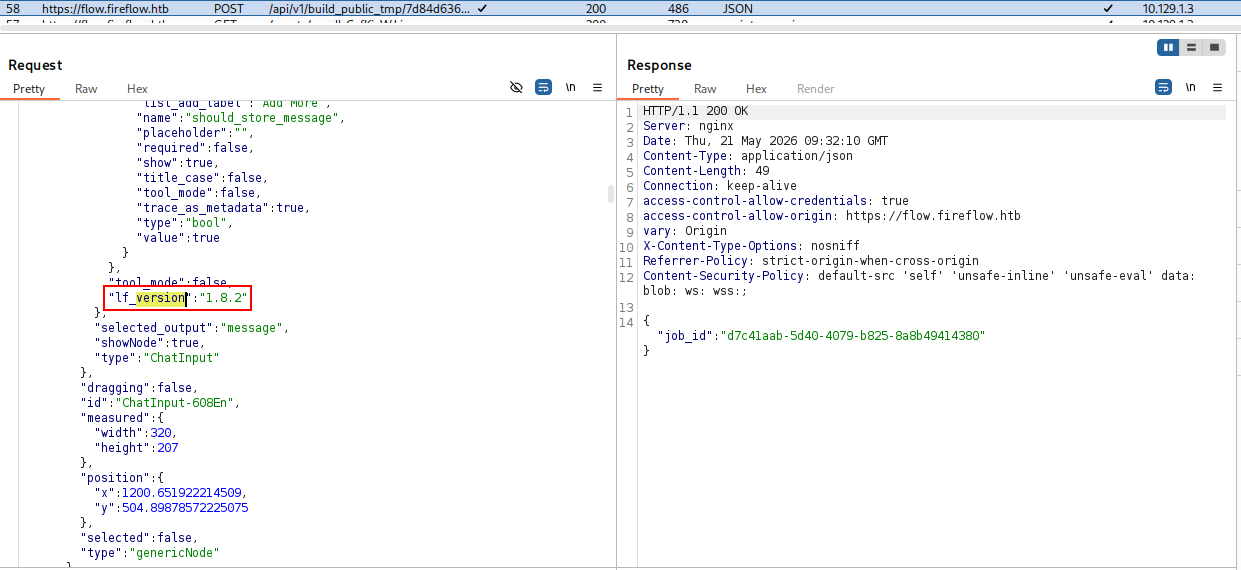Select top-bottom stacked layout icon
The height and width of the screenshot is (570, 1241).
(x=1191, y=47)
